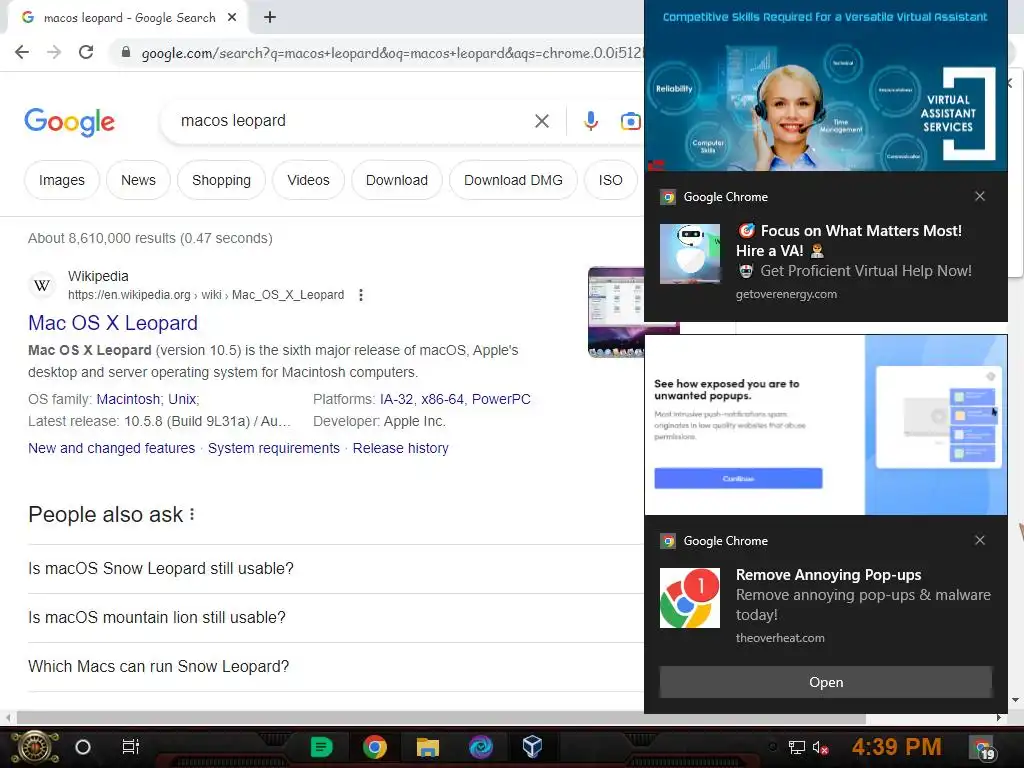
Task: Open File Explorer from the taskbar
Action: (428, 746)
